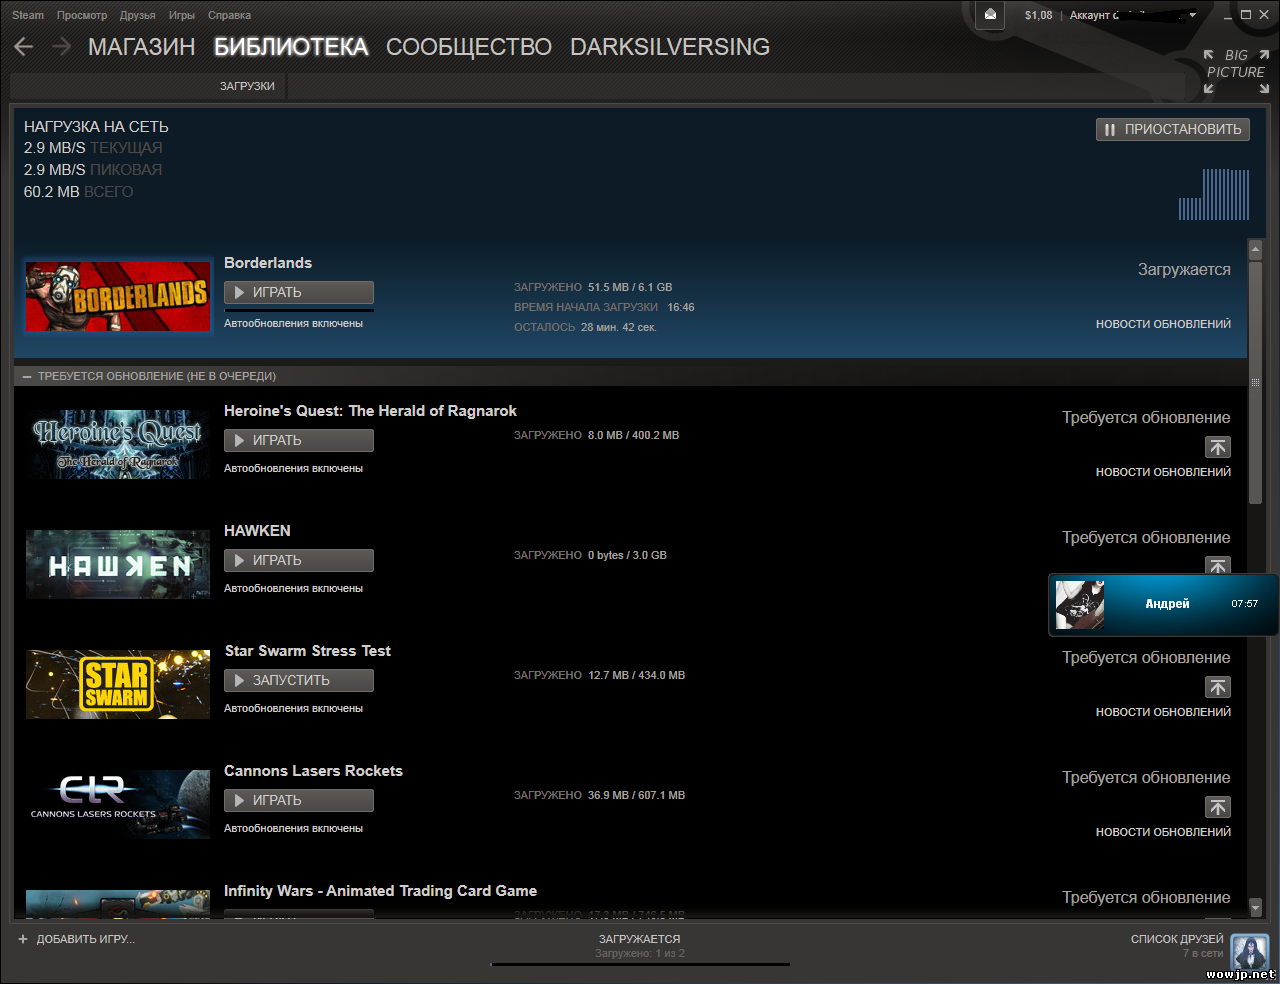Click Добавить игру link
The image size is (1280, 984).
(x=85, y=939)
